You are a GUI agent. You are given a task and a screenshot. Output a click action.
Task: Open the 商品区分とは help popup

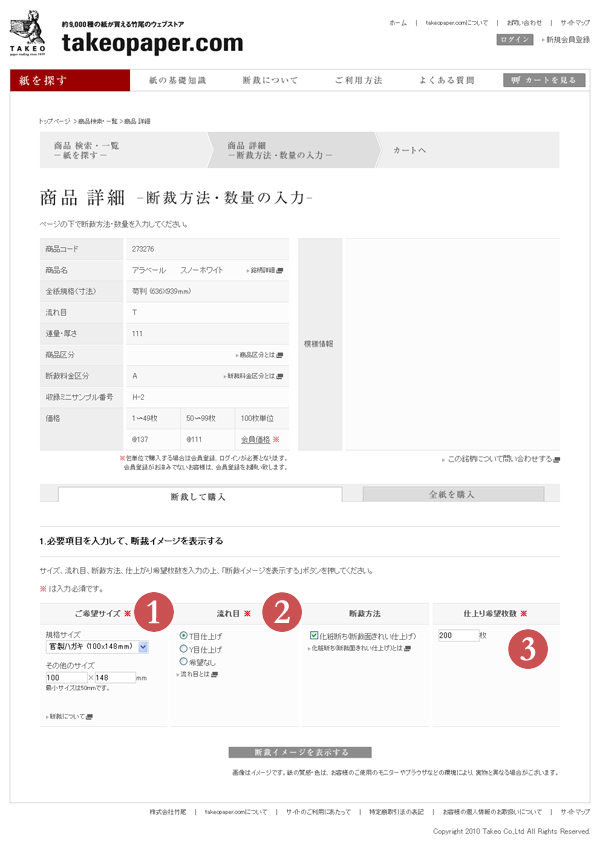(x=258, y=355)
